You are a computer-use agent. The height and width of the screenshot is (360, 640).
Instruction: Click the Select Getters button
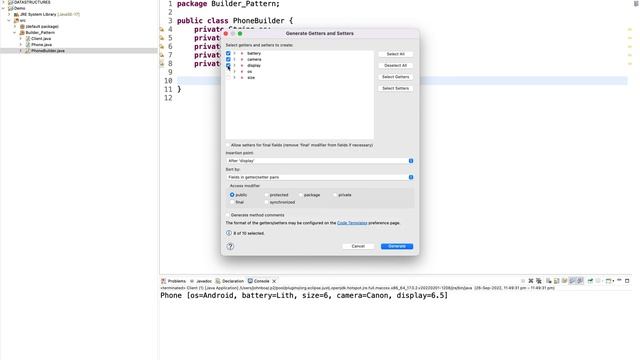pos(396,77)
